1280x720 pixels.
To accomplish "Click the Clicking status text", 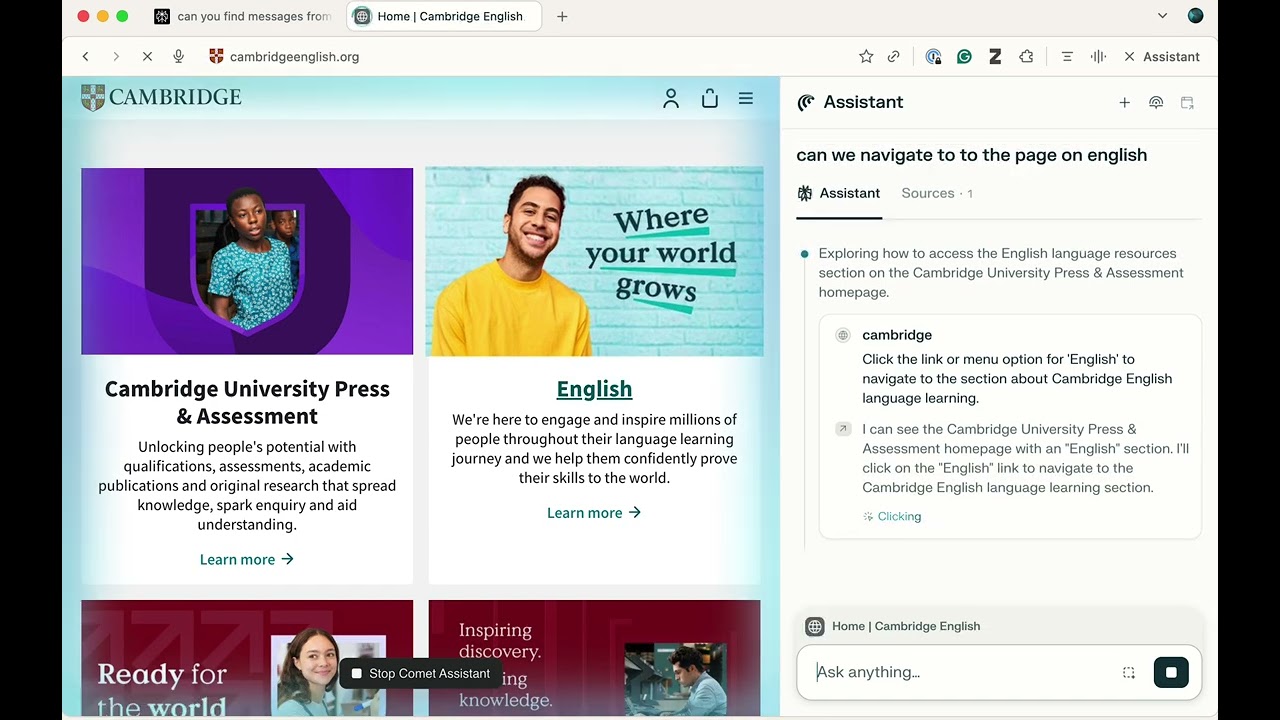I will click(x=899, y=516).
